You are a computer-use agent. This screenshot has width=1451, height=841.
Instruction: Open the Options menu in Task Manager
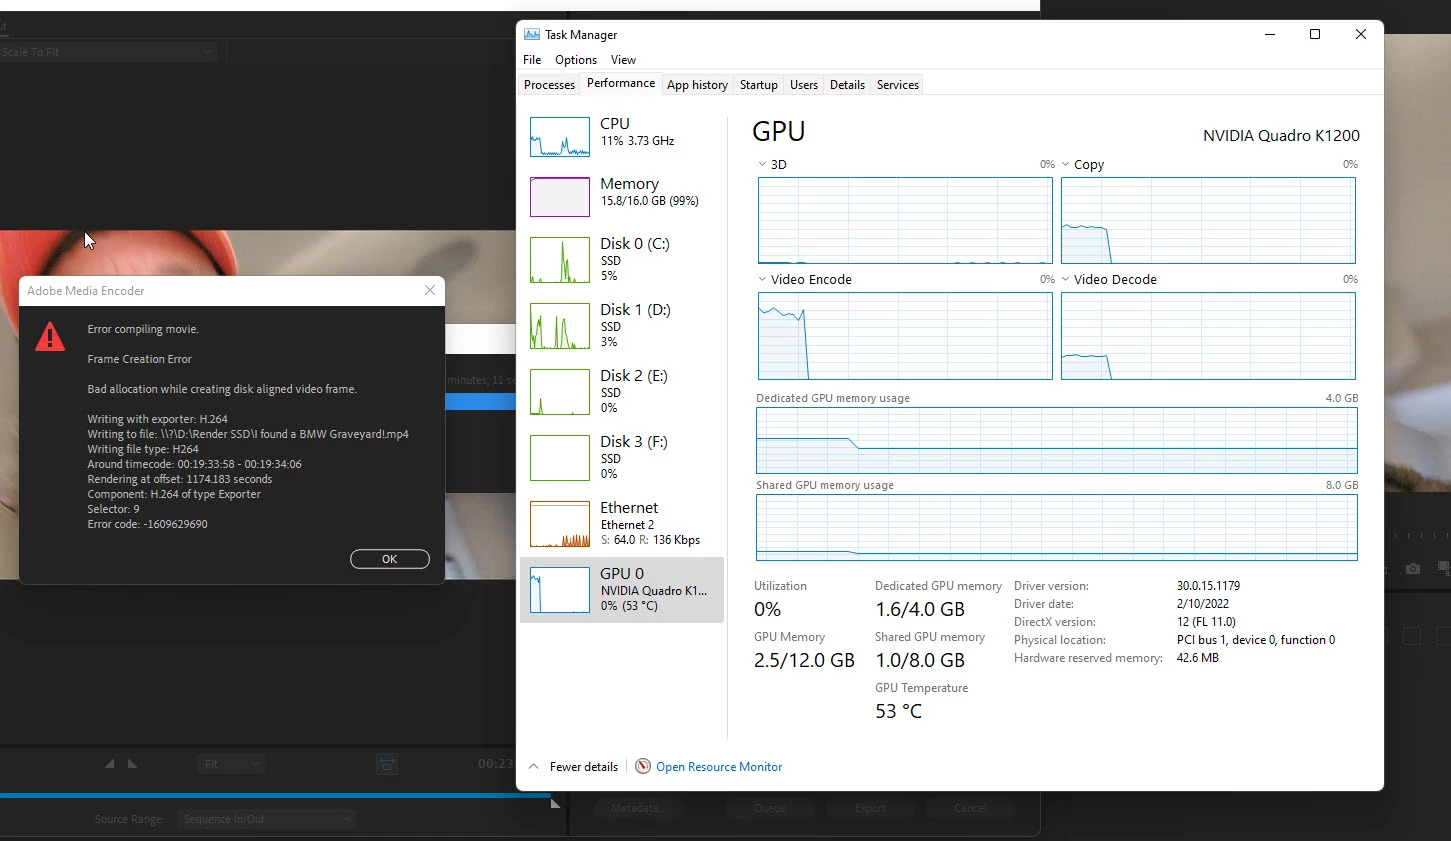tap(576, 60)
